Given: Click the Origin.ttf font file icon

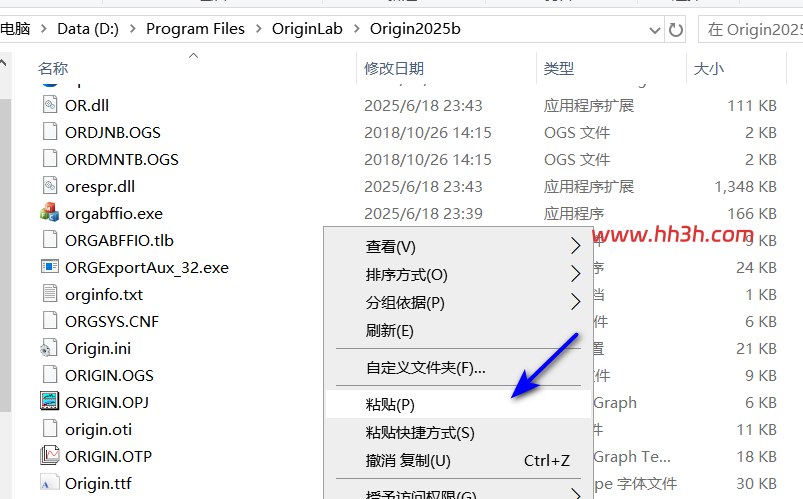Looking at the screenshot, I should click(50, 483).
